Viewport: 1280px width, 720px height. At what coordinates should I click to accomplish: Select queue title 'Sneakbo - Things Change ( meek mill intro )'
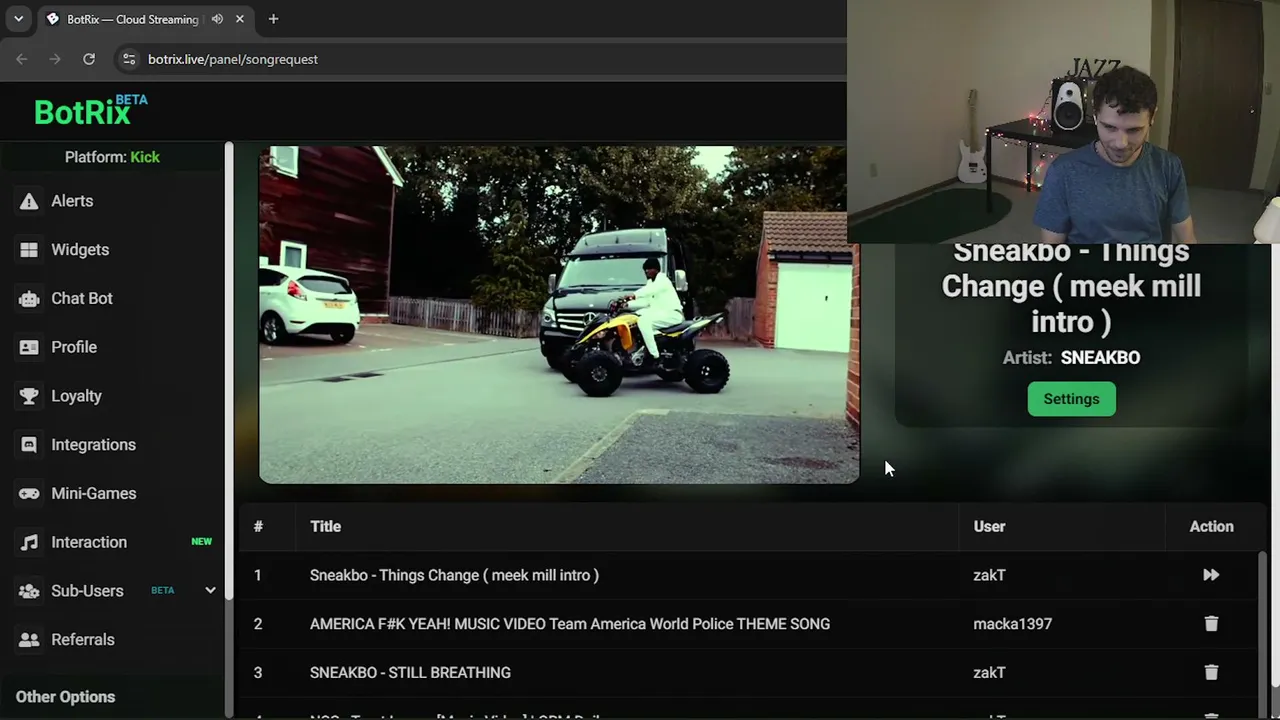point(454,575)
